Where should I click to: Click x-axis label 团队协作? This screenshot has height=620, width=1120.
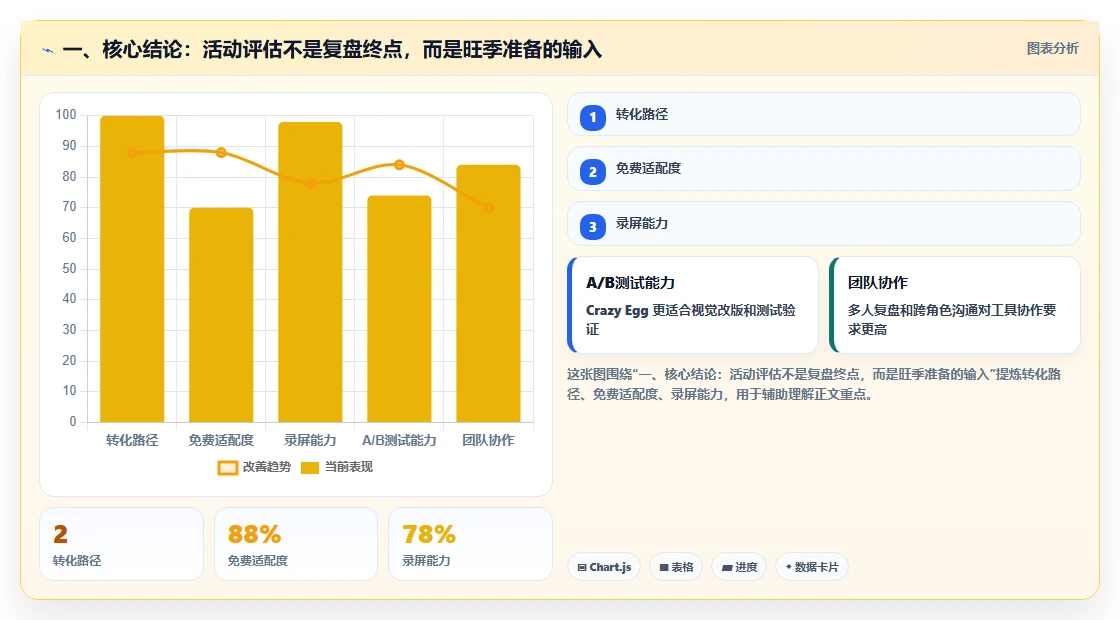[489, 441]
